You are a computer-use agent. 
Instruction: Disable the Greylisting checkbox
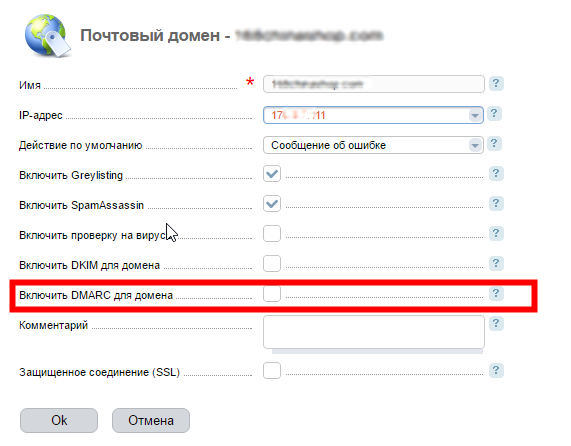coord(272,174)
